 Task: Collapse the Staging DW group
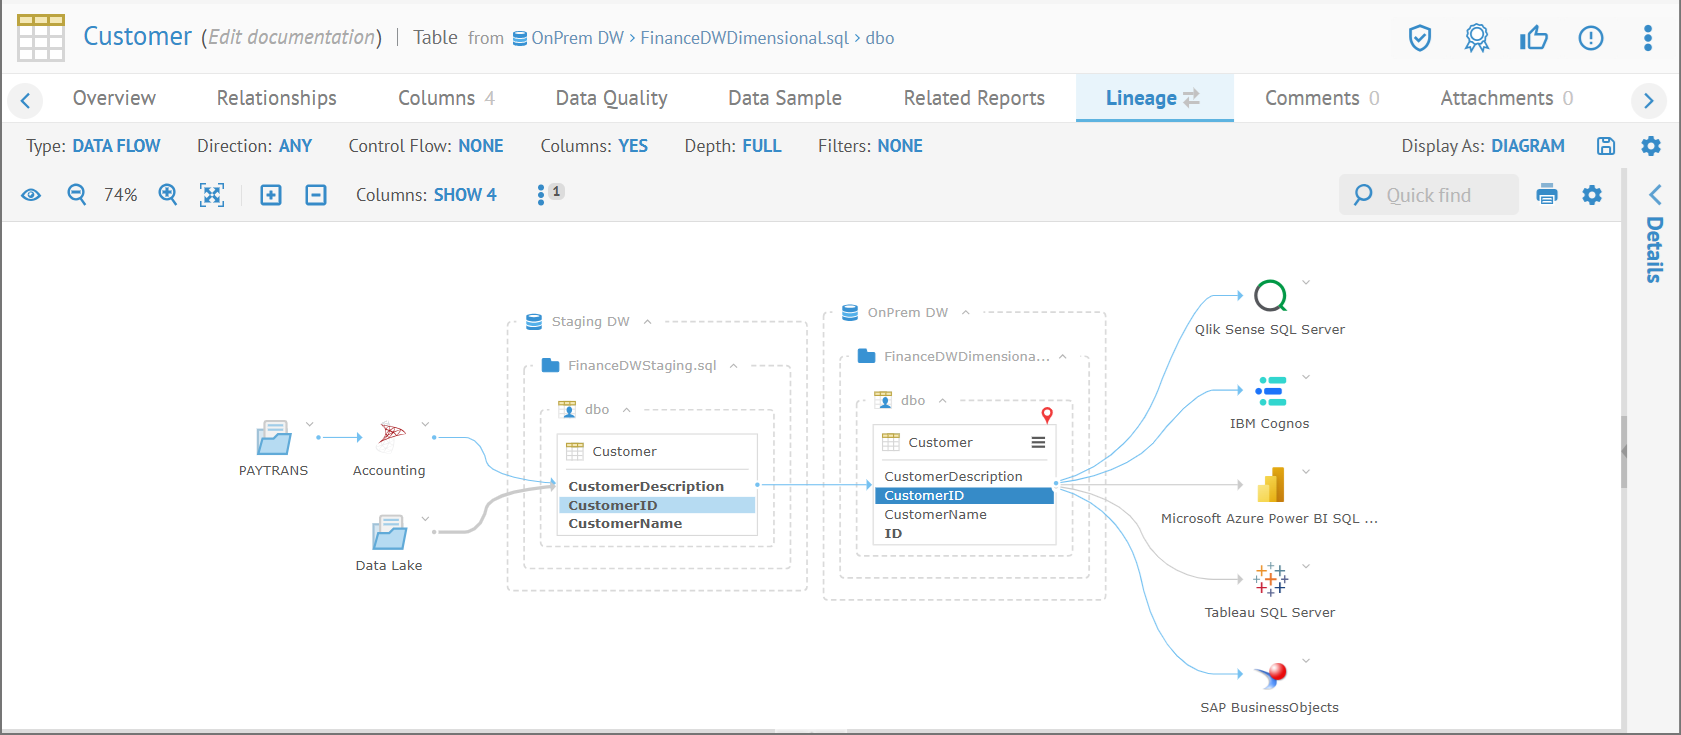(x=648, y=322)
